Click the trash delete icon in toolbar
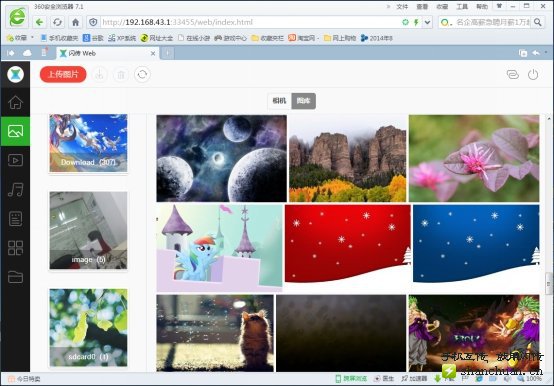This screenshot has height=386, width=554. (x=121, y=75)
